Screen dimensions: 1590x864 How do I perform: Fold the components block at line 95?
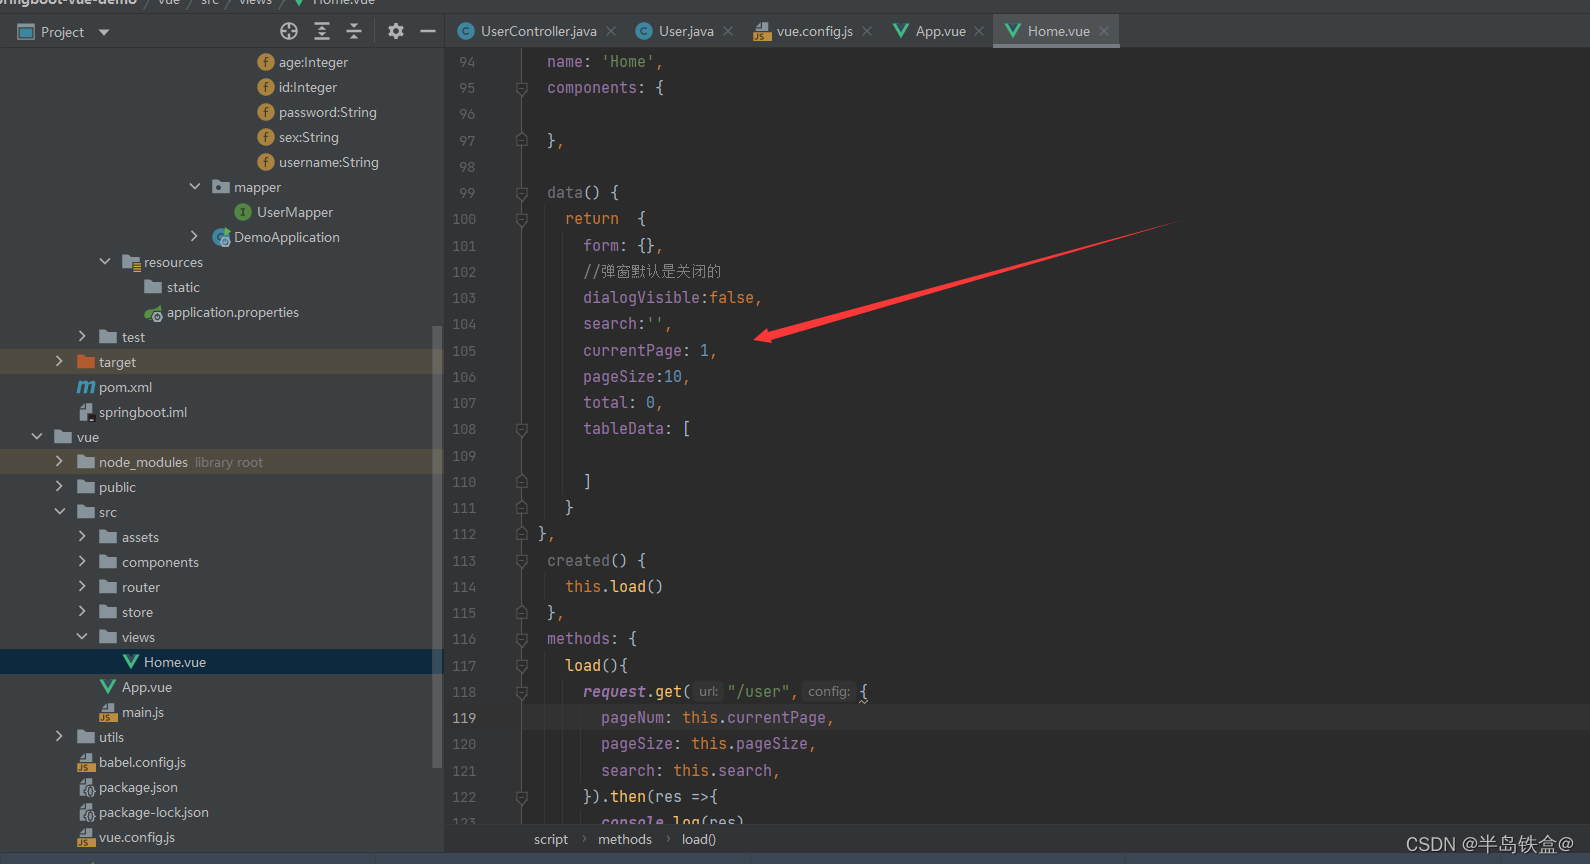pos(521,88)
